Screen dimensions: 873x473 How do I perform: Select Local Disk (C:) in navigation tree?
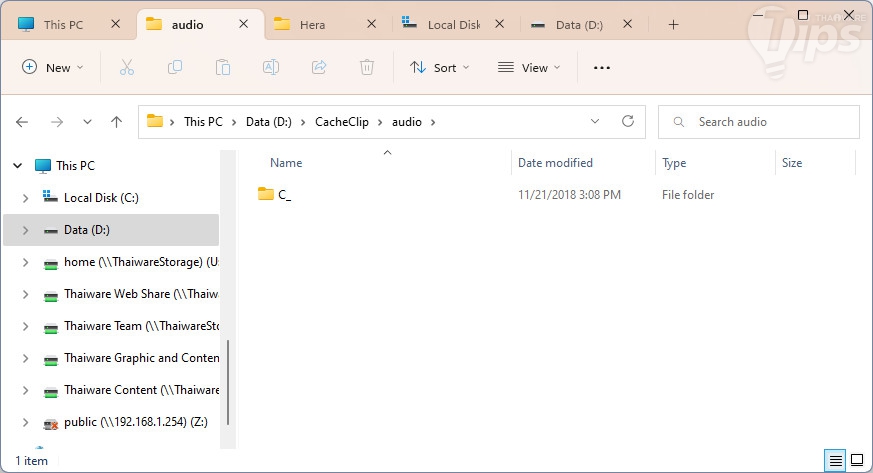point(101,198)
